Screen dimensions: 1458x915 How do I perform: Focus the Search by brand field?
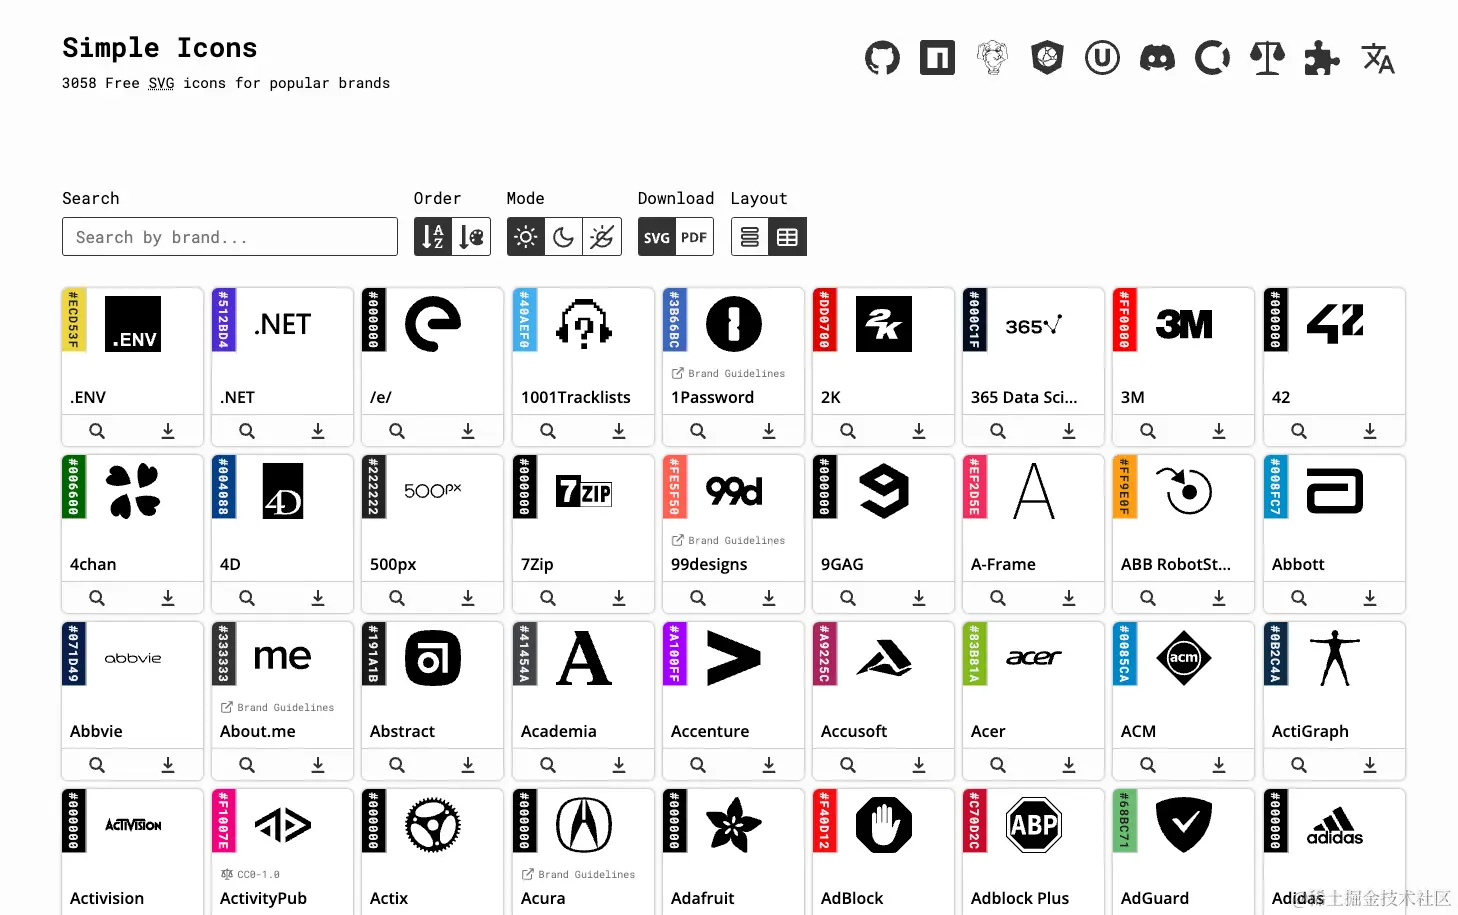click(230, 237)
